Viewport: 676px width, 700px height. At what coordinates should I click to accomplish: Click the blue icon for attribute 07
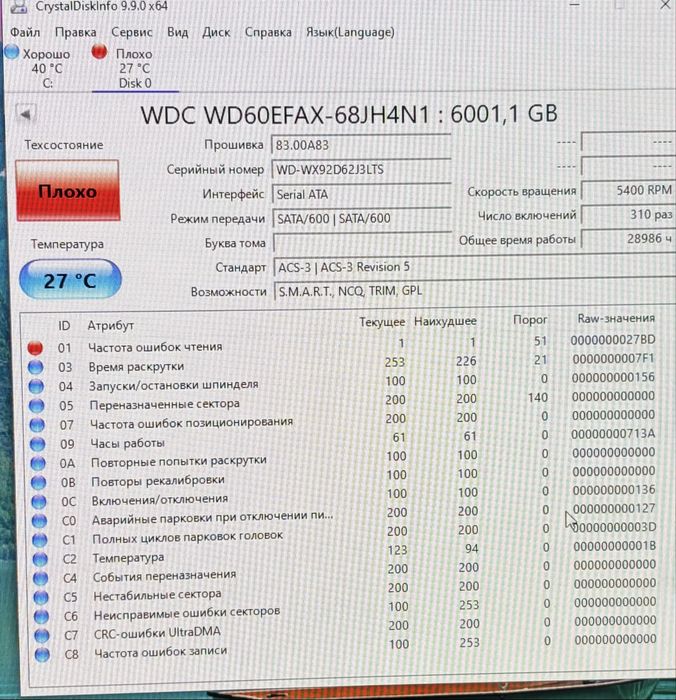click(37, 425)
